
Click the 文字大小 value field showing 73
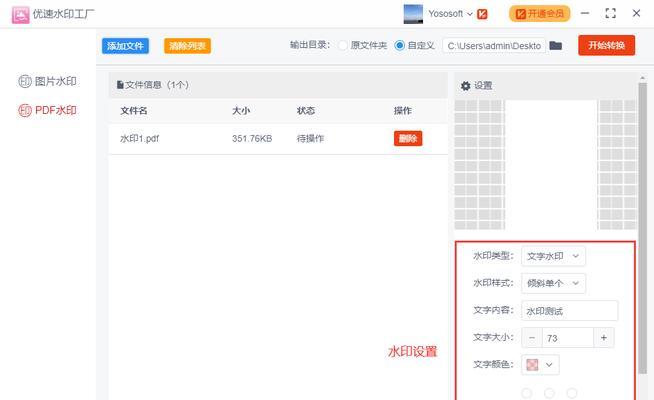[568, 338]
